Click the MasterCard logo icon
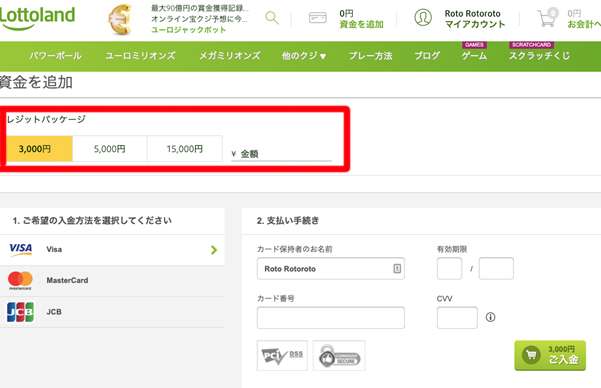601x388 pixels. [20, 280]
